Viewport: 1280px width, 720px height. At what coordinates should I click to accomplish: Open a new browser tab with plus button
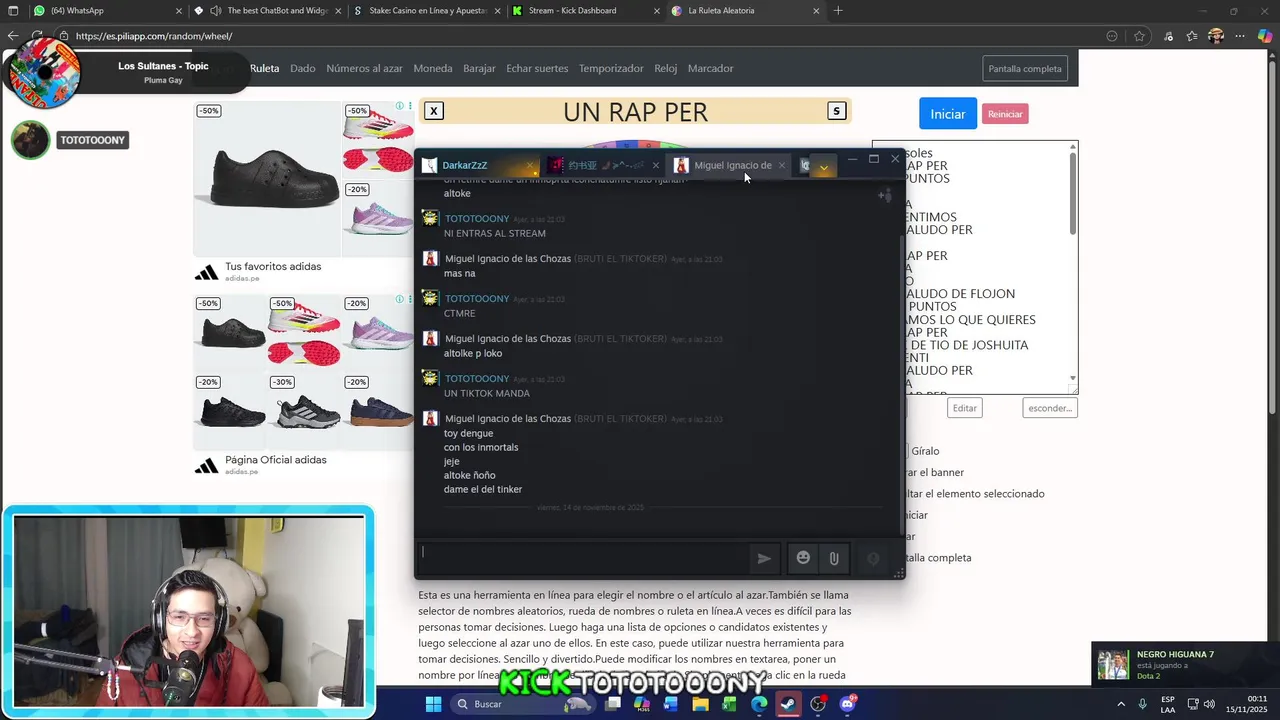point(838,11)
